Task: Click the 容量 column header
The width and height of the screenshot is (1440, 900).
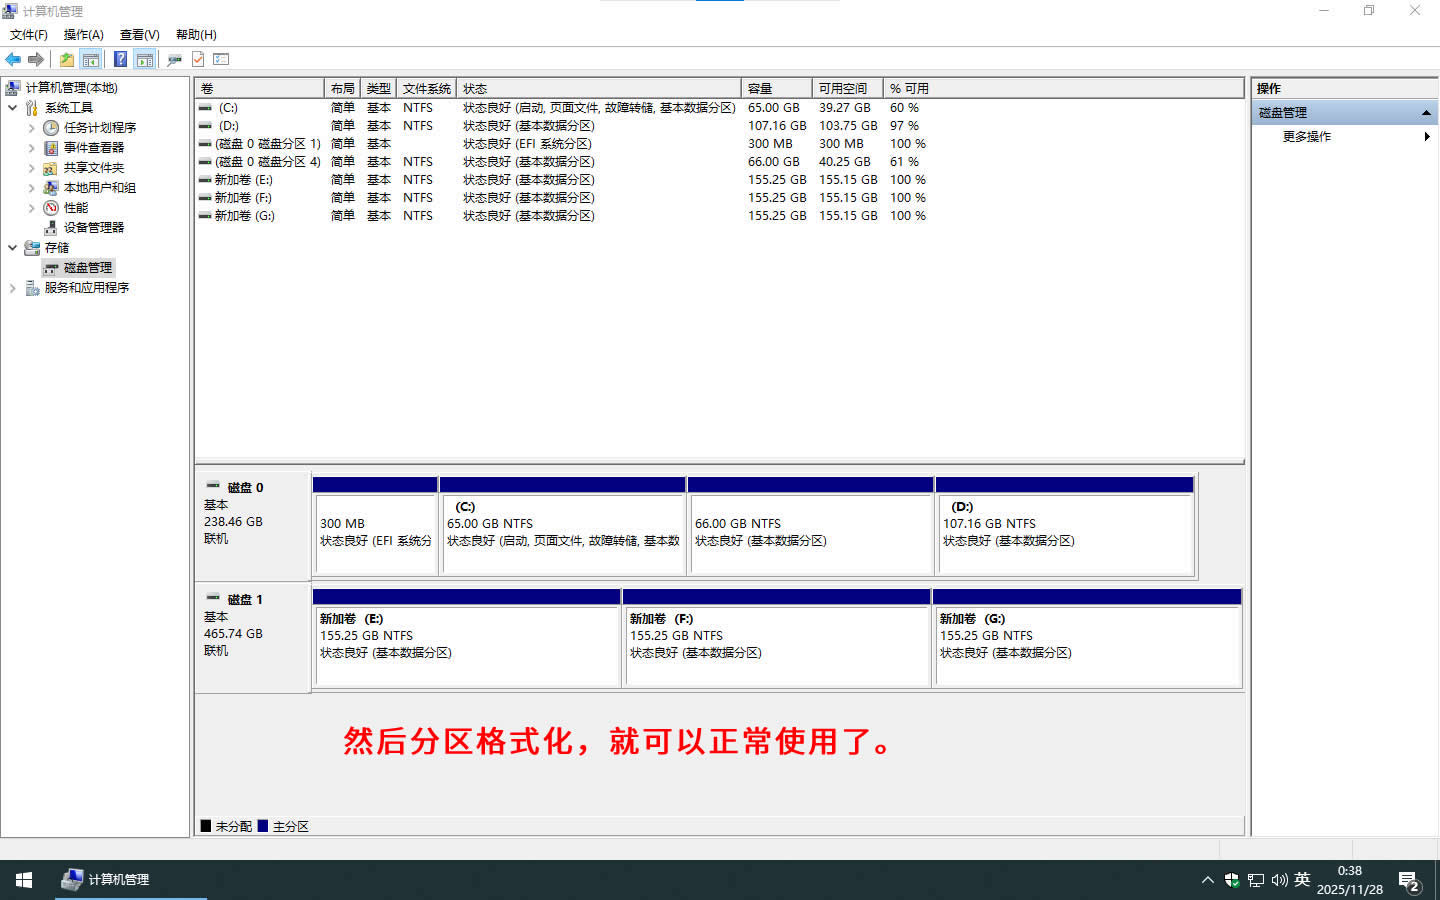Action: tap(775, 89)
